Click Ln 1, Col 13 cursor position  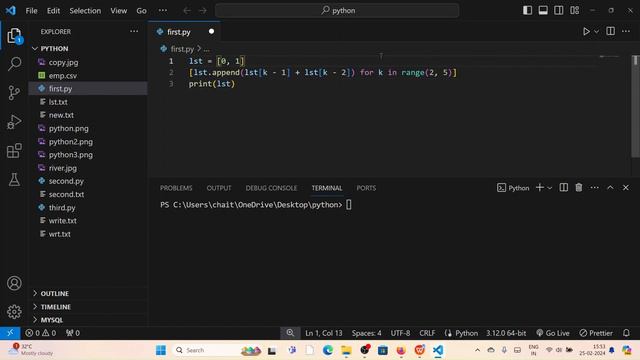[324, 333]
